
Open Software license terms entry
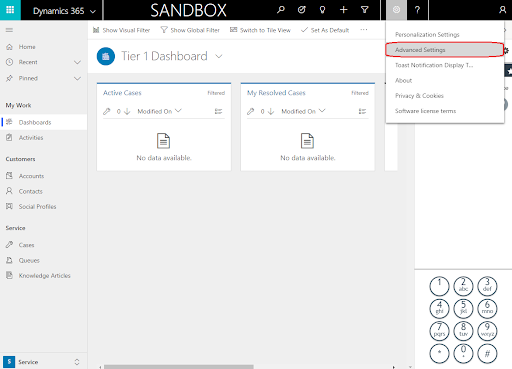coord(445,111)
